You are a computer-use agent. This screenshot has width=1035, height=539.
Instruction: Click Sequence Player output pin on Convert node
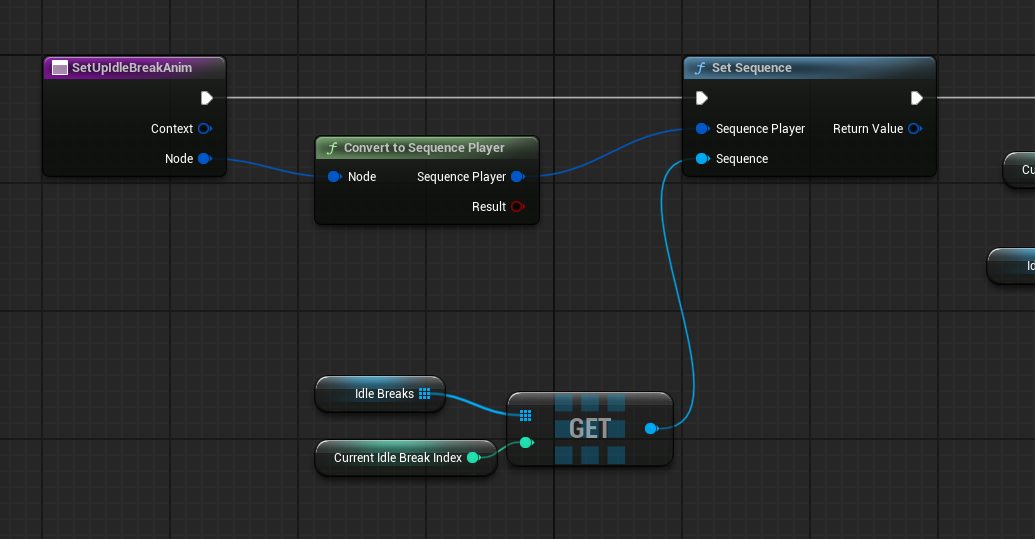(518, 176)
